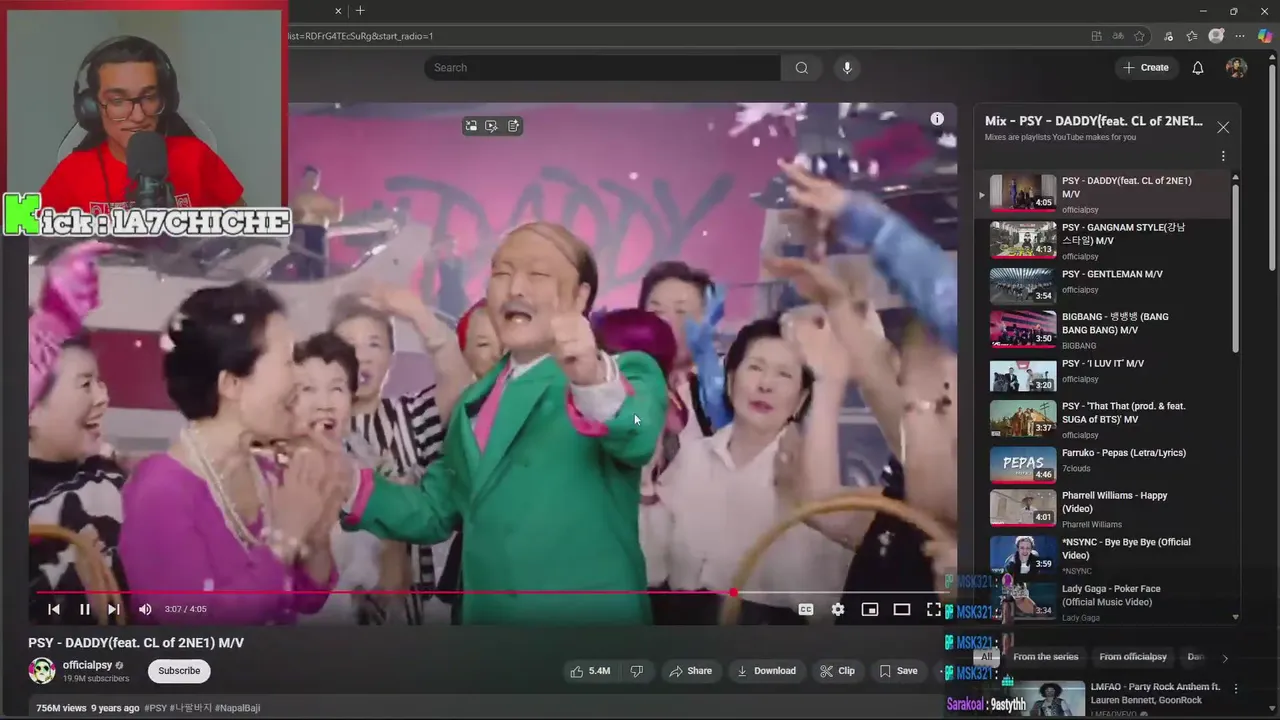Select the 'All' filter chip

987,657
